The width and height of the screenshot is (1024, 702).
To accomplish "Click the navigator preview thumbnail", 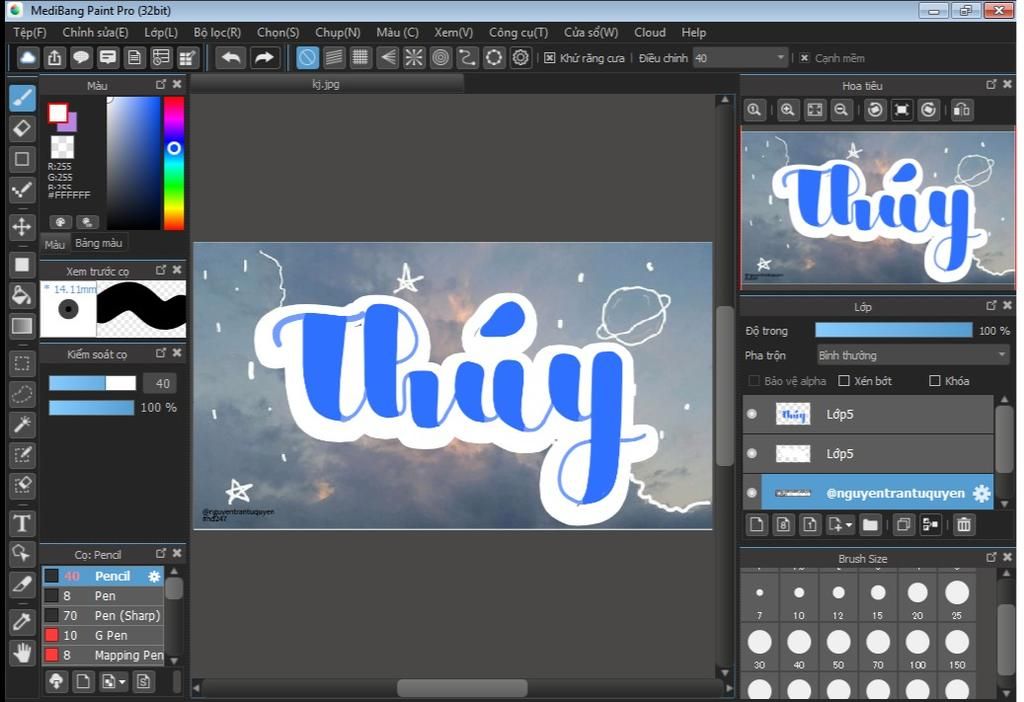I will (878, 209).
